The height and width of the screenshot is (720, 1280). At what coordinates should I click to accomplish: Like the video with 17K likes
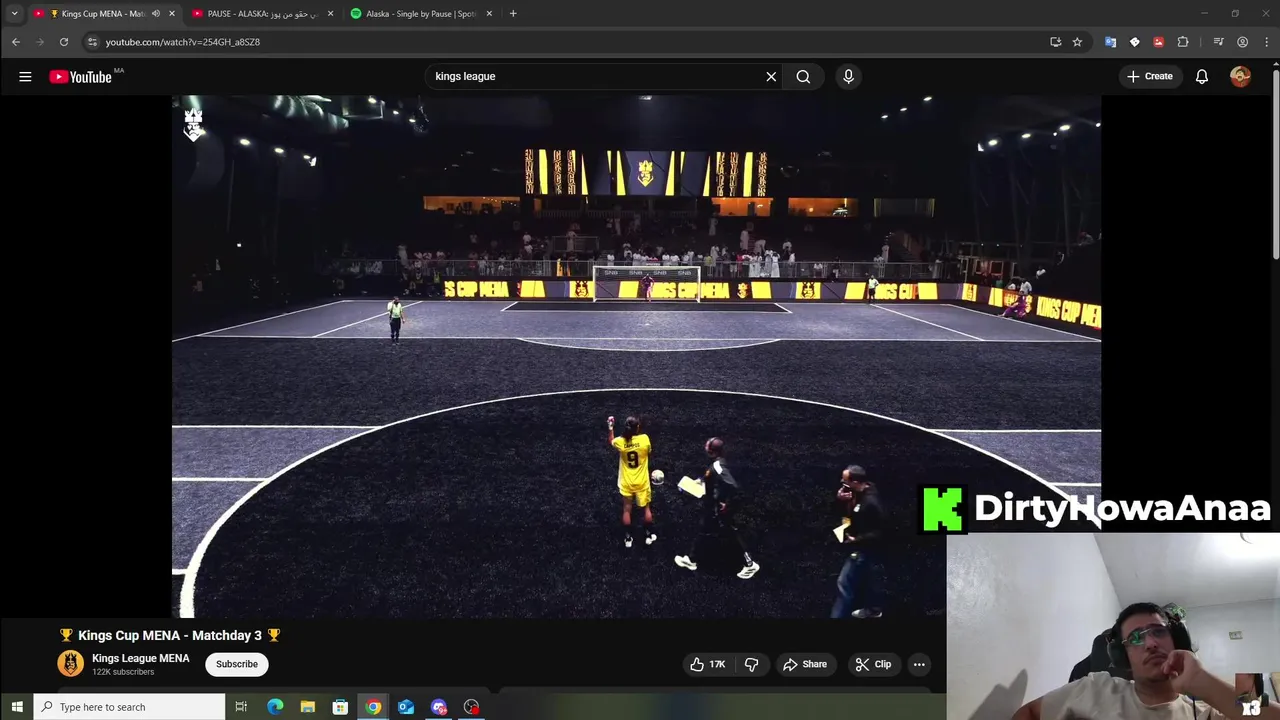[x=707, y=664]
